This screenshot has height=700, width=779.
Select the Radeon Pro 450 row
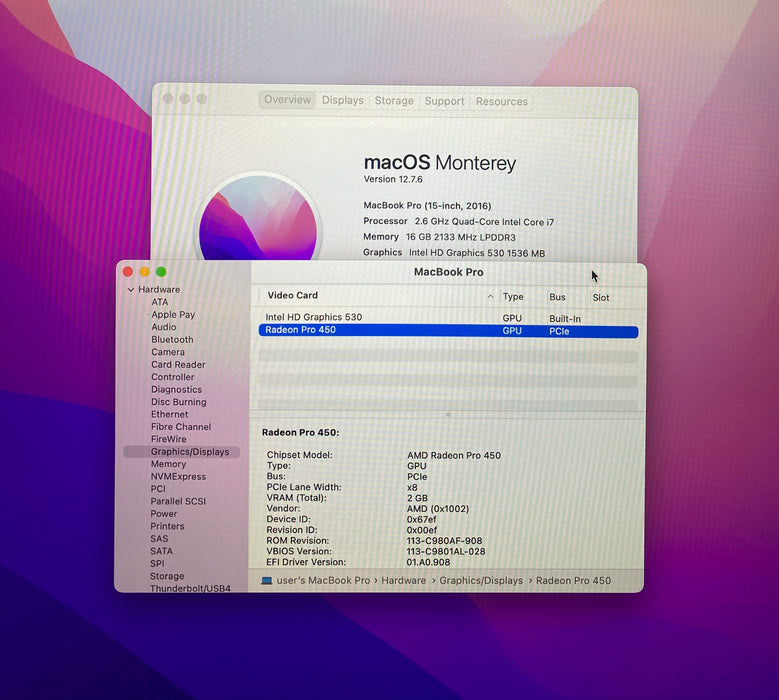(448, 331)
